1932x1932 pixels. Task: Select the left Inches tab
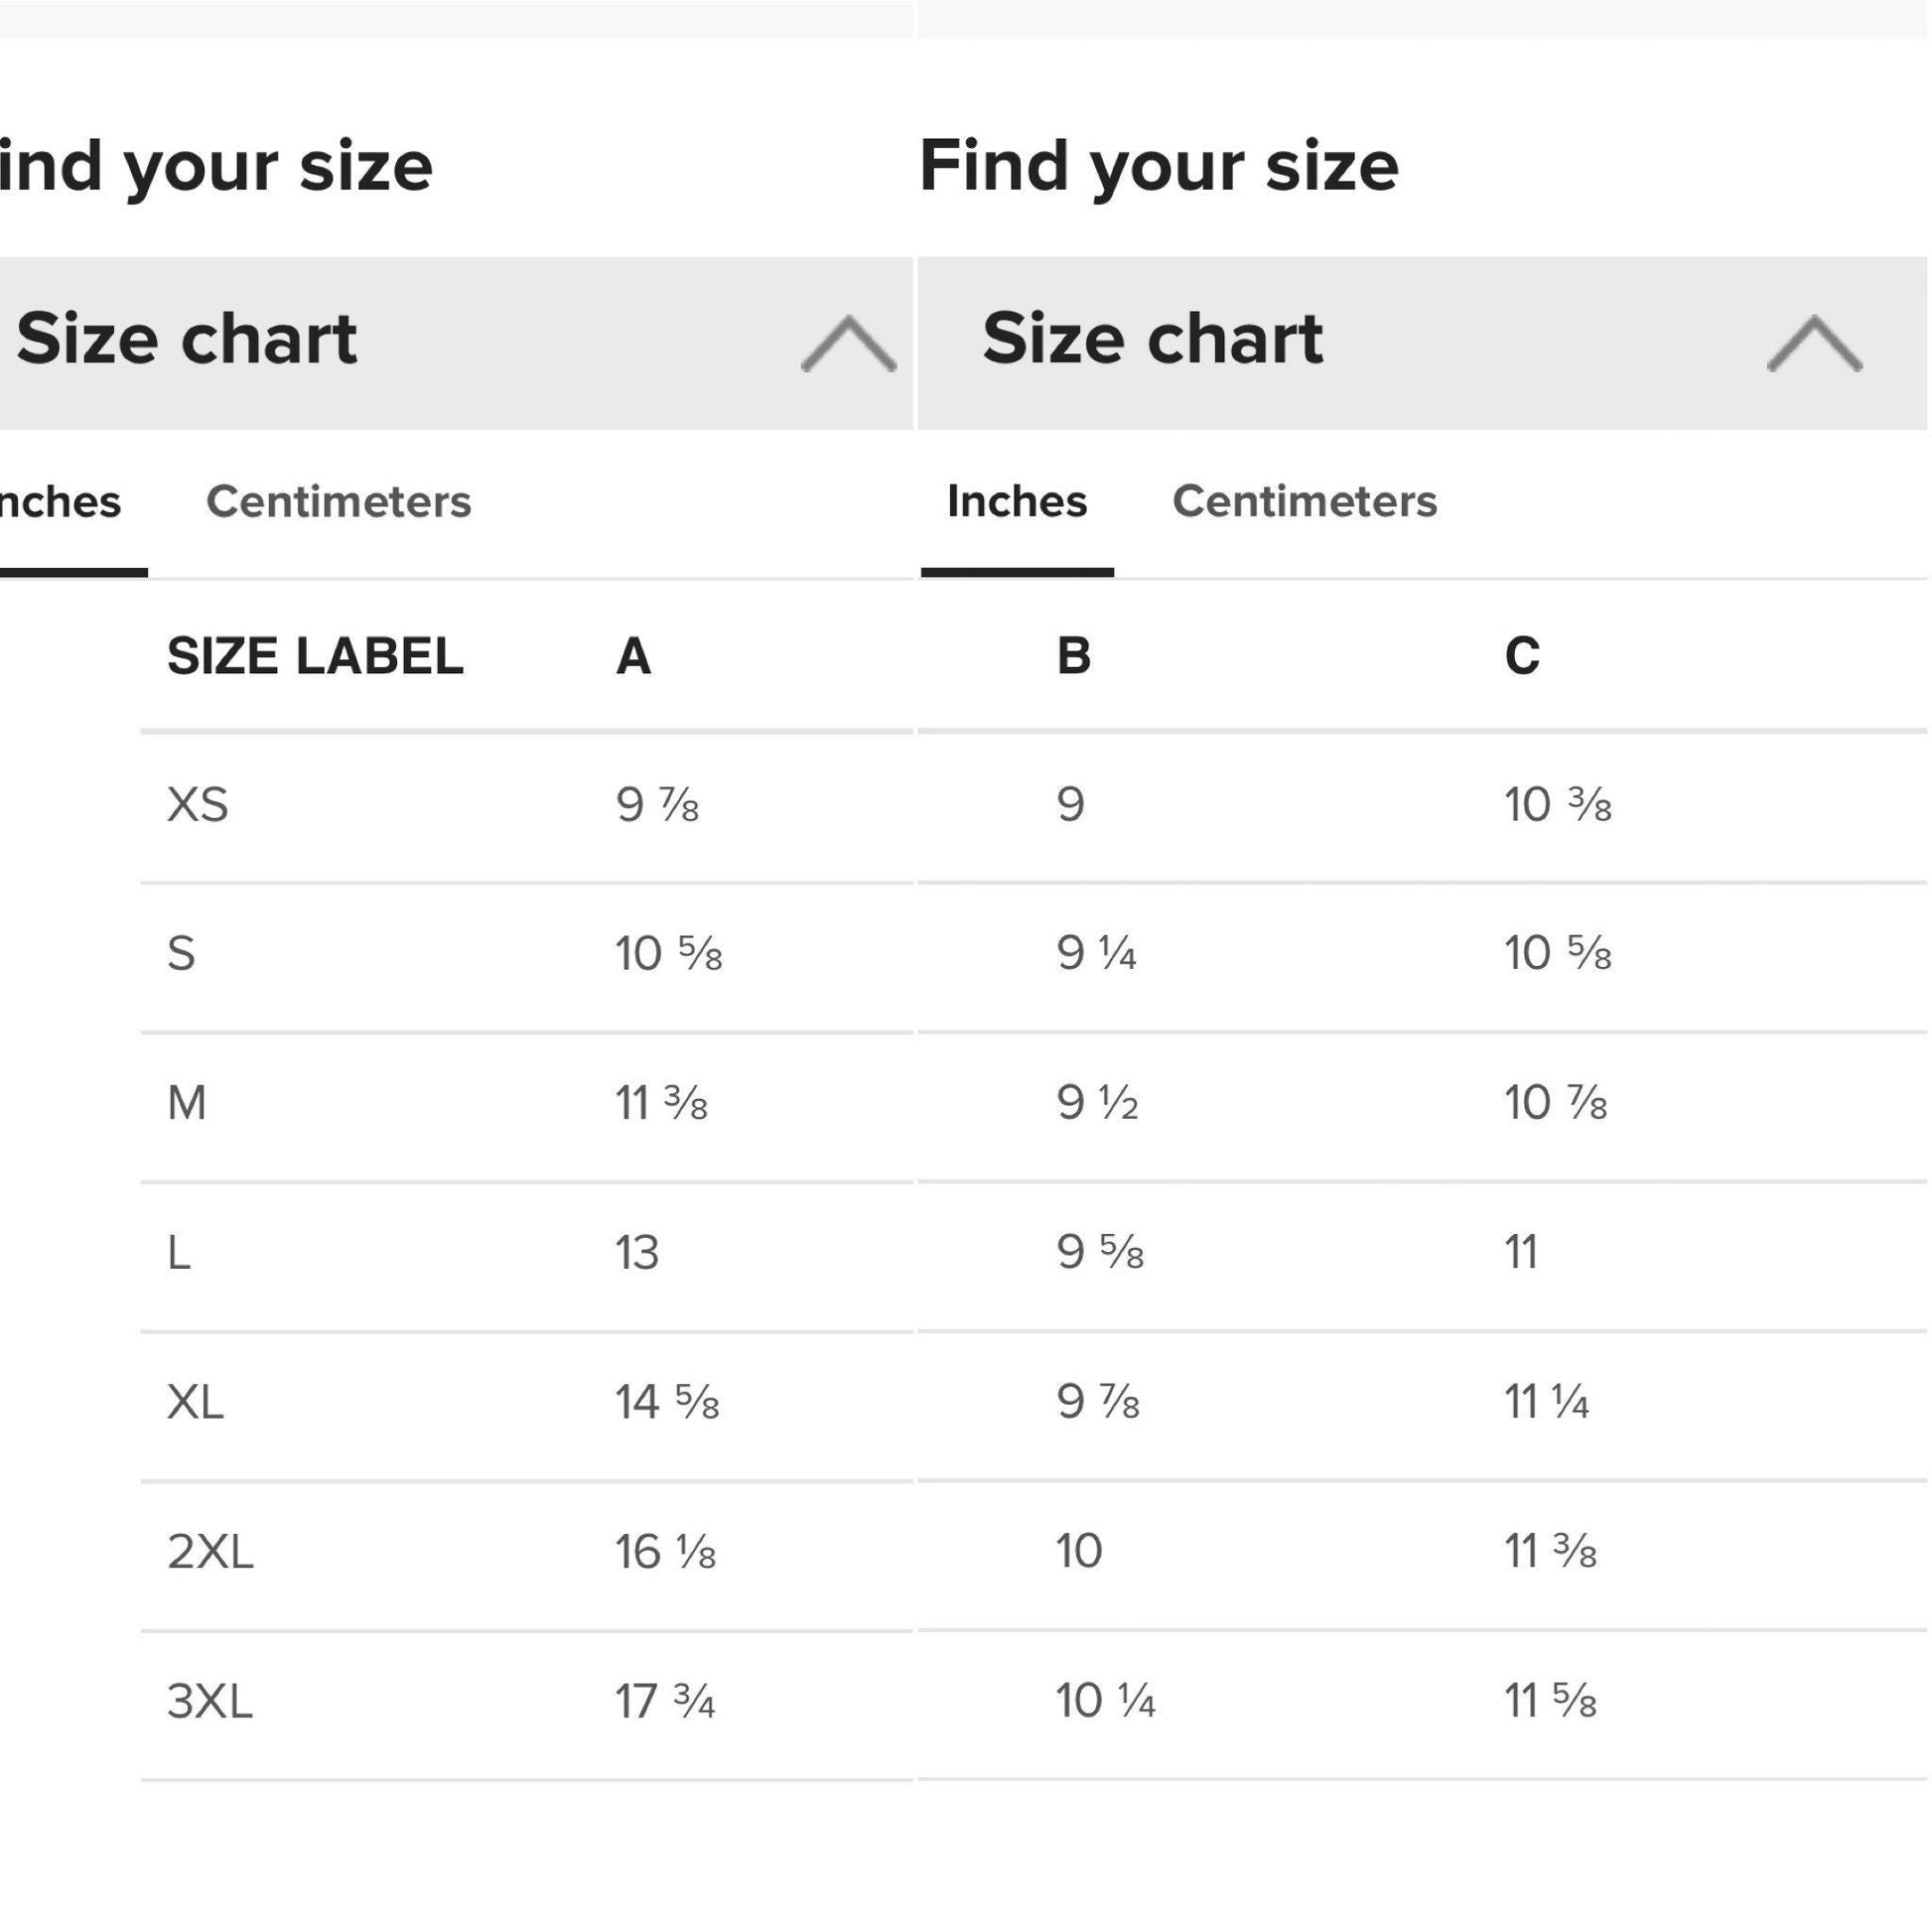[x=60, y=501]
